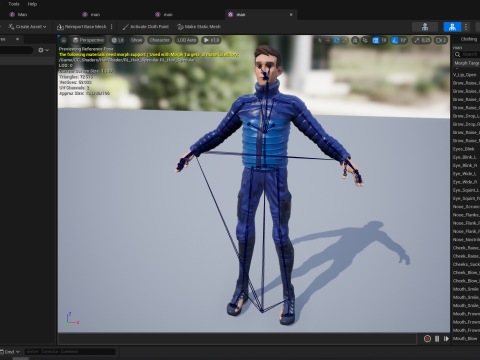
Task: Open the viewport options hamburger menu
Action: pos(63,40)
